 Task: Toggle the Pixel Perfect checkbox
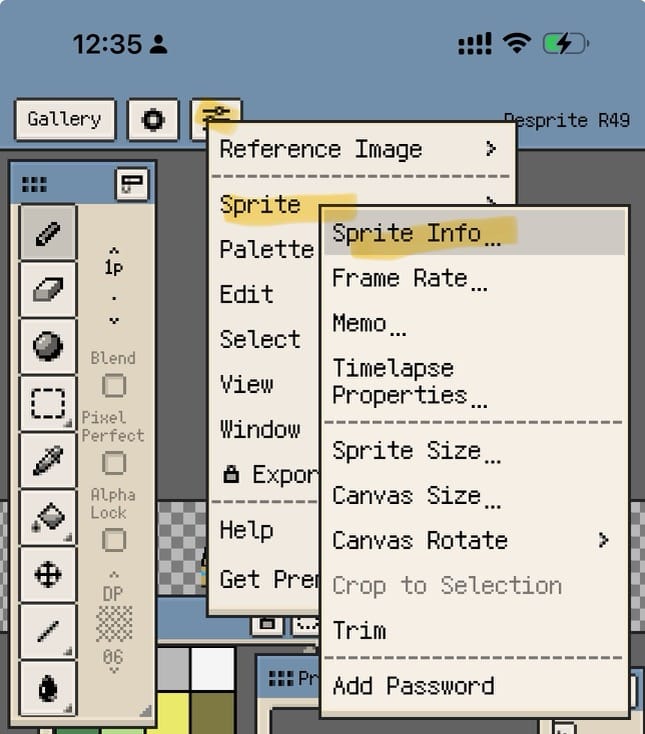(x=115, y=462)
